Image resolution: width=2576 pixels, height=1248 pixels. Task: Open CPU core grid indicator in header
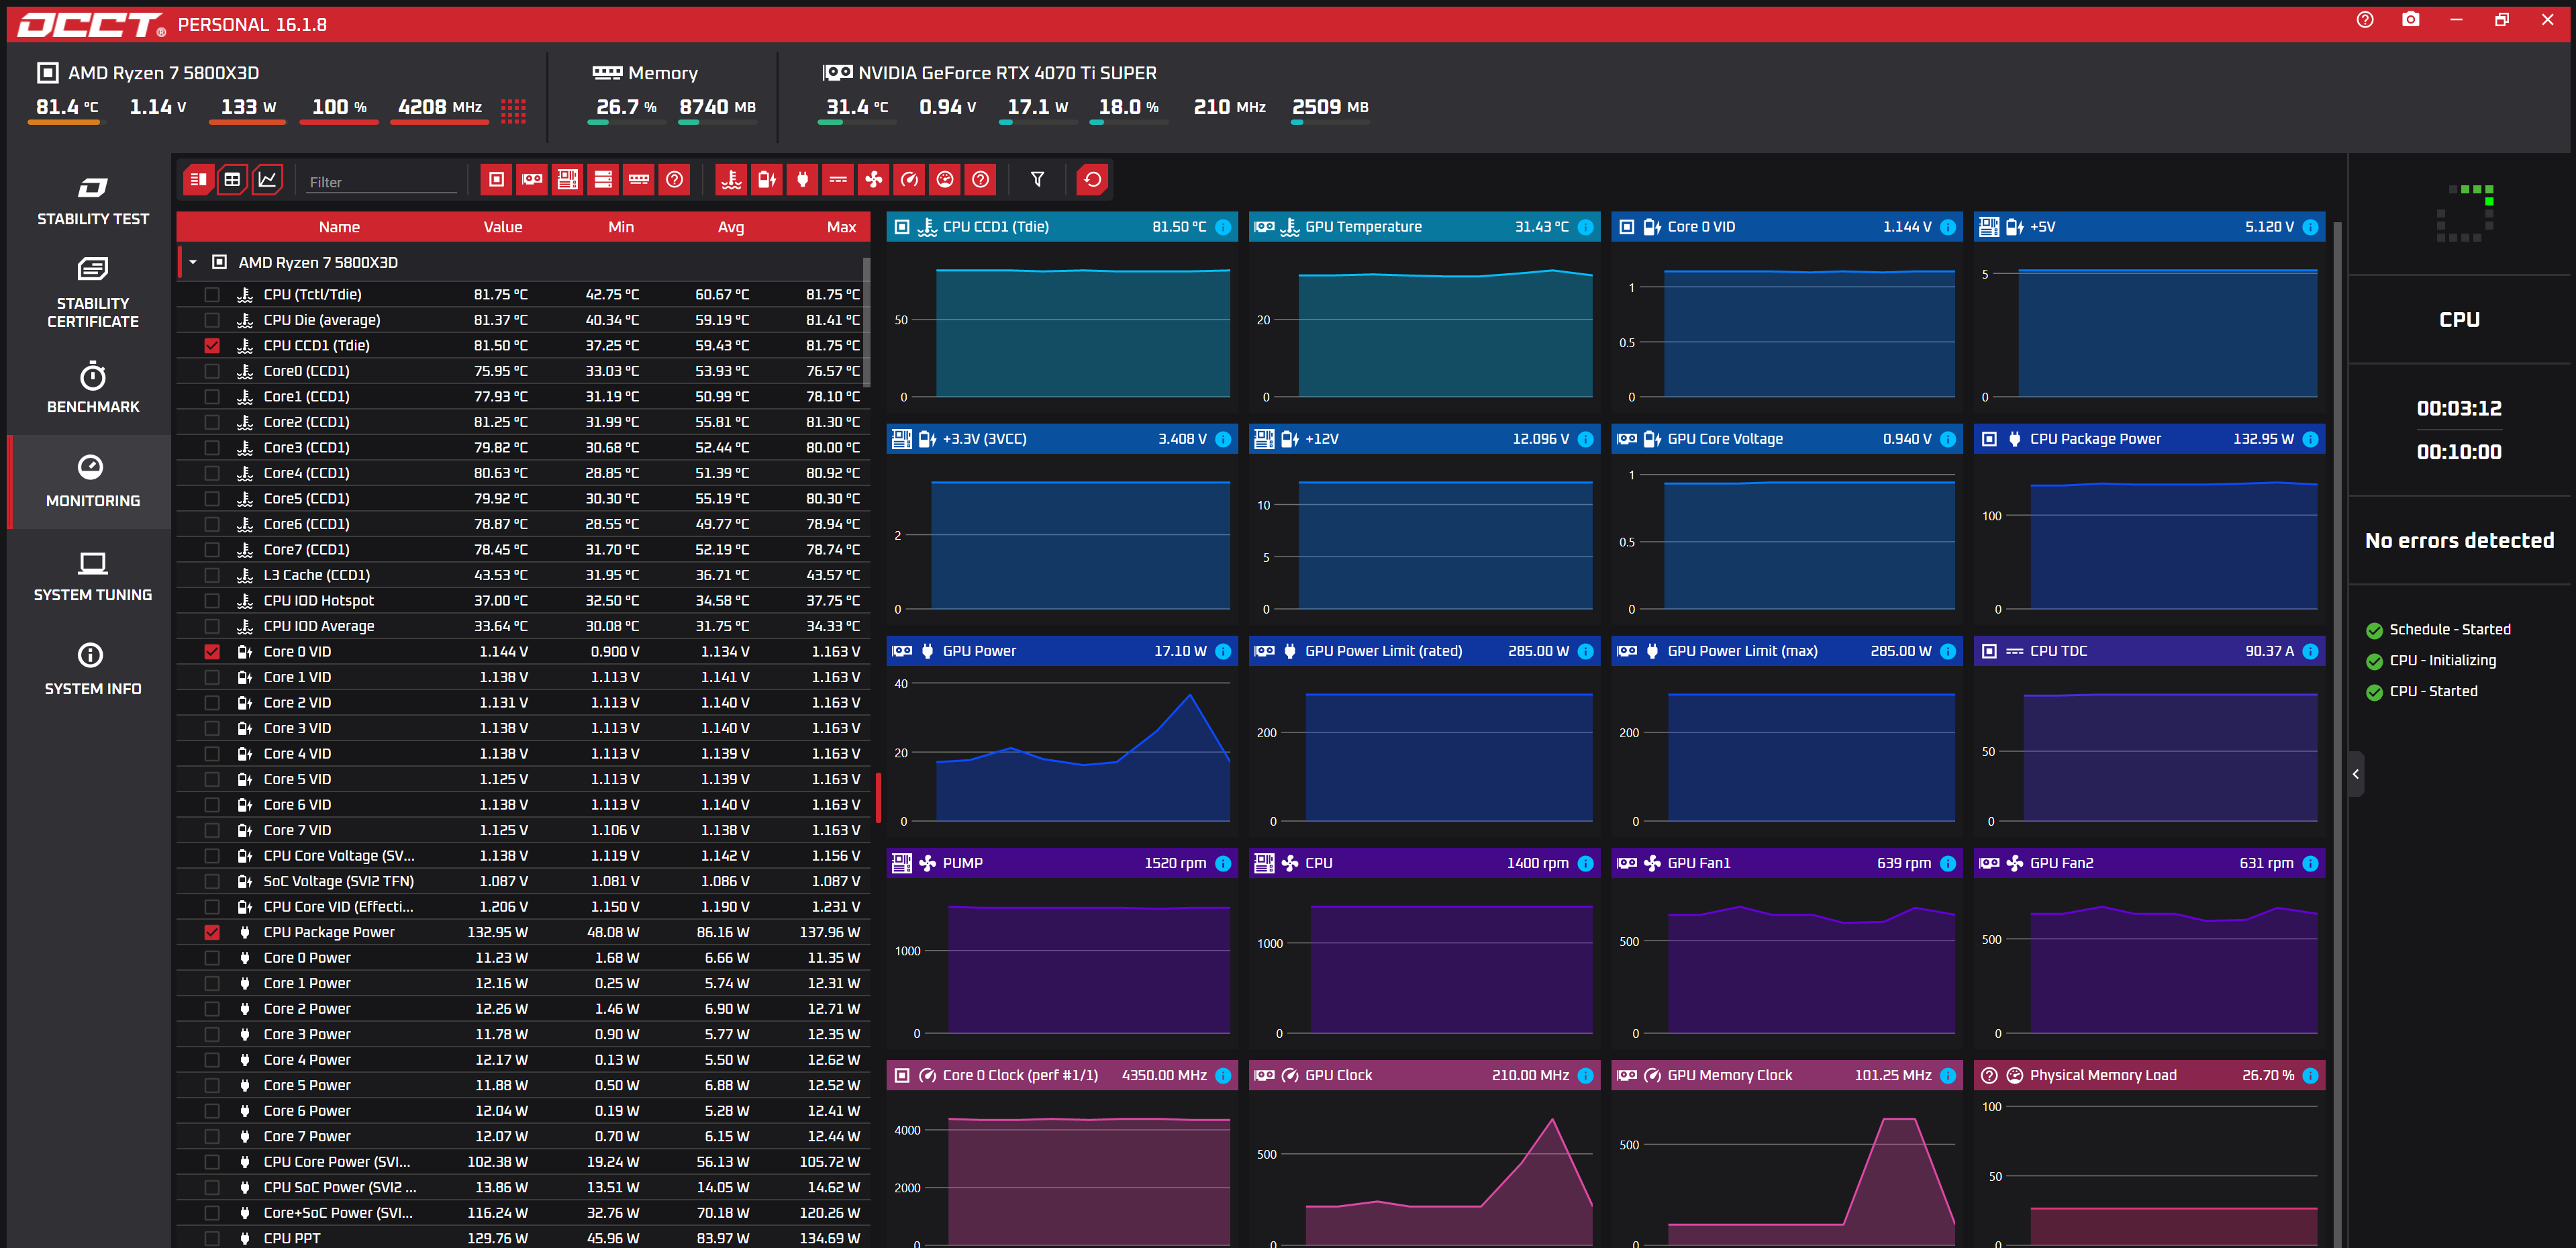(513, 110)
